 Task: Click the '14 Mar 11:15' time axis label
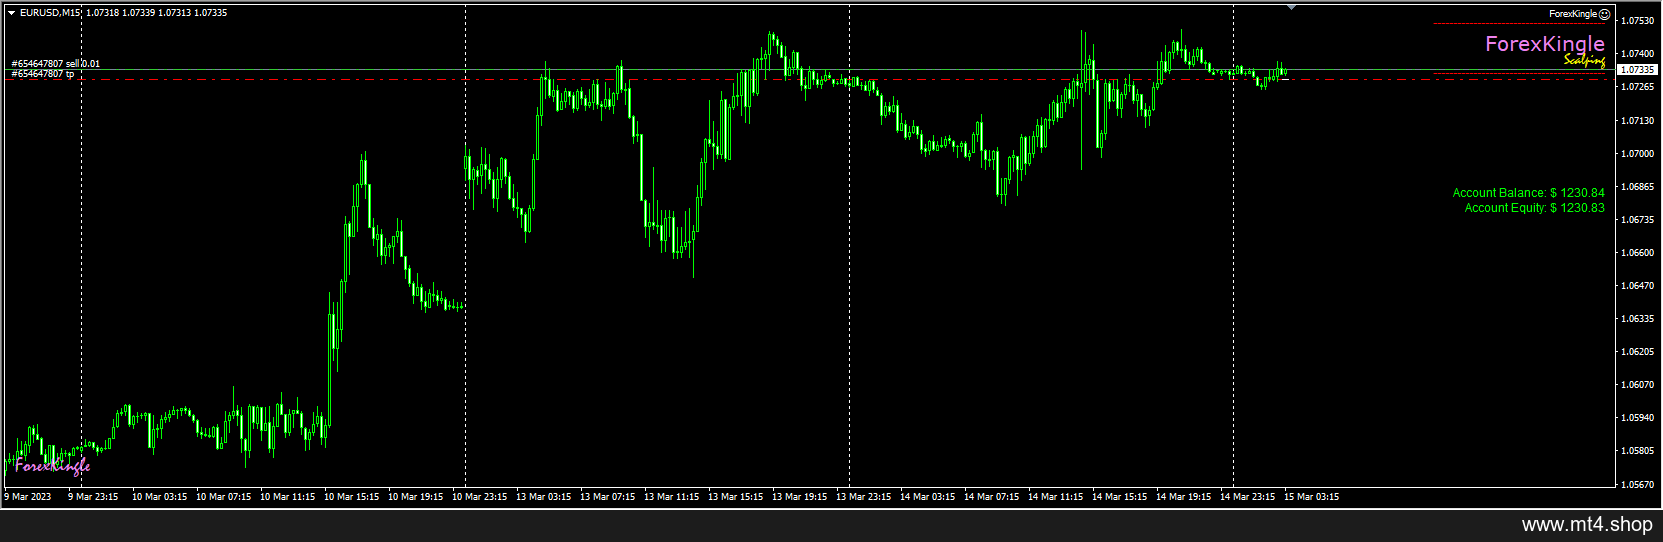pyautogui.click(x=1056, y=497)
